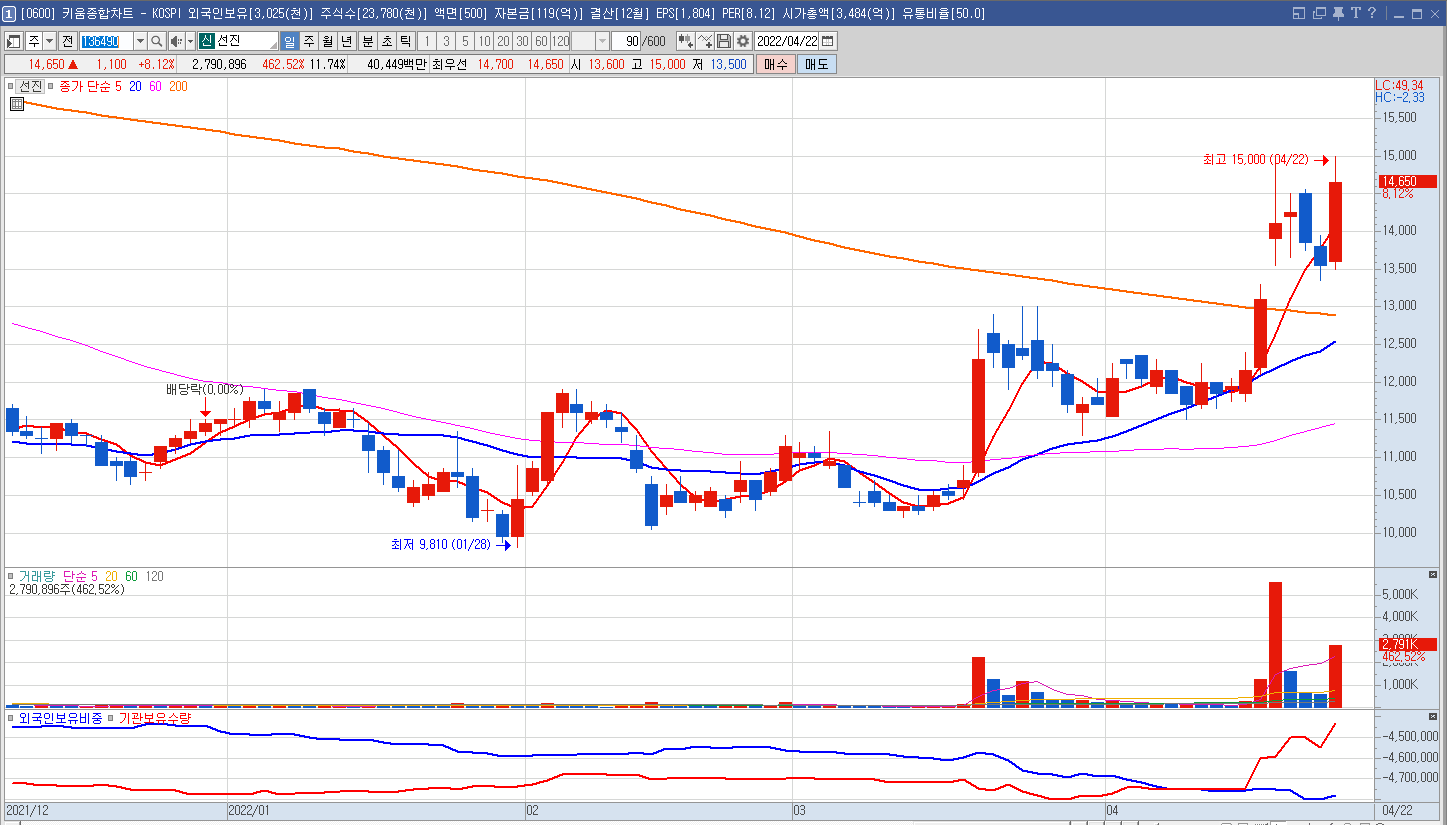Open the custom interval dropdown arrow
Viewport: 1447px width, 825px height.
click(602, 41)
